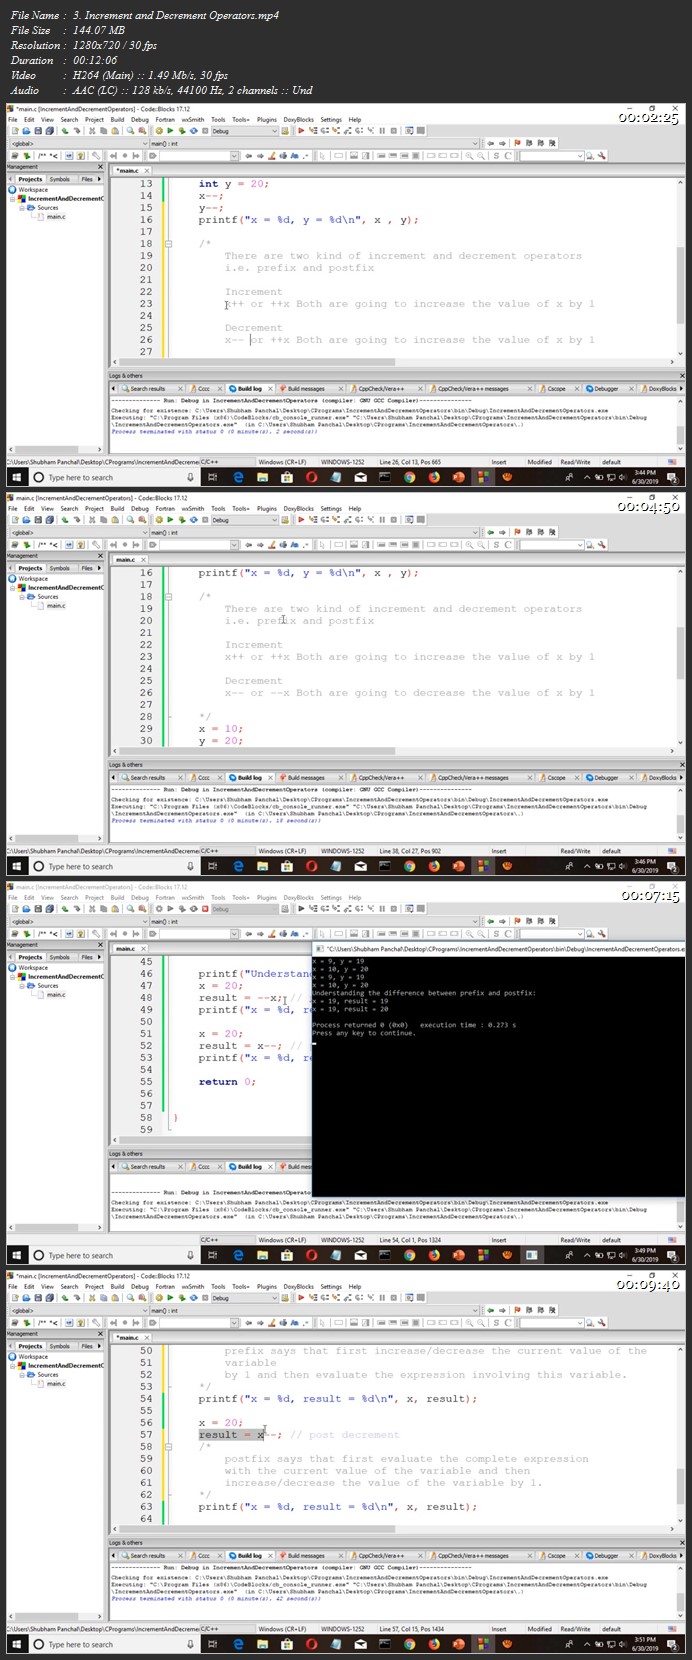
Task: Select Build messages tab in 00:04:50 frame
Action: pyautogui.click(x=304, y=777)
